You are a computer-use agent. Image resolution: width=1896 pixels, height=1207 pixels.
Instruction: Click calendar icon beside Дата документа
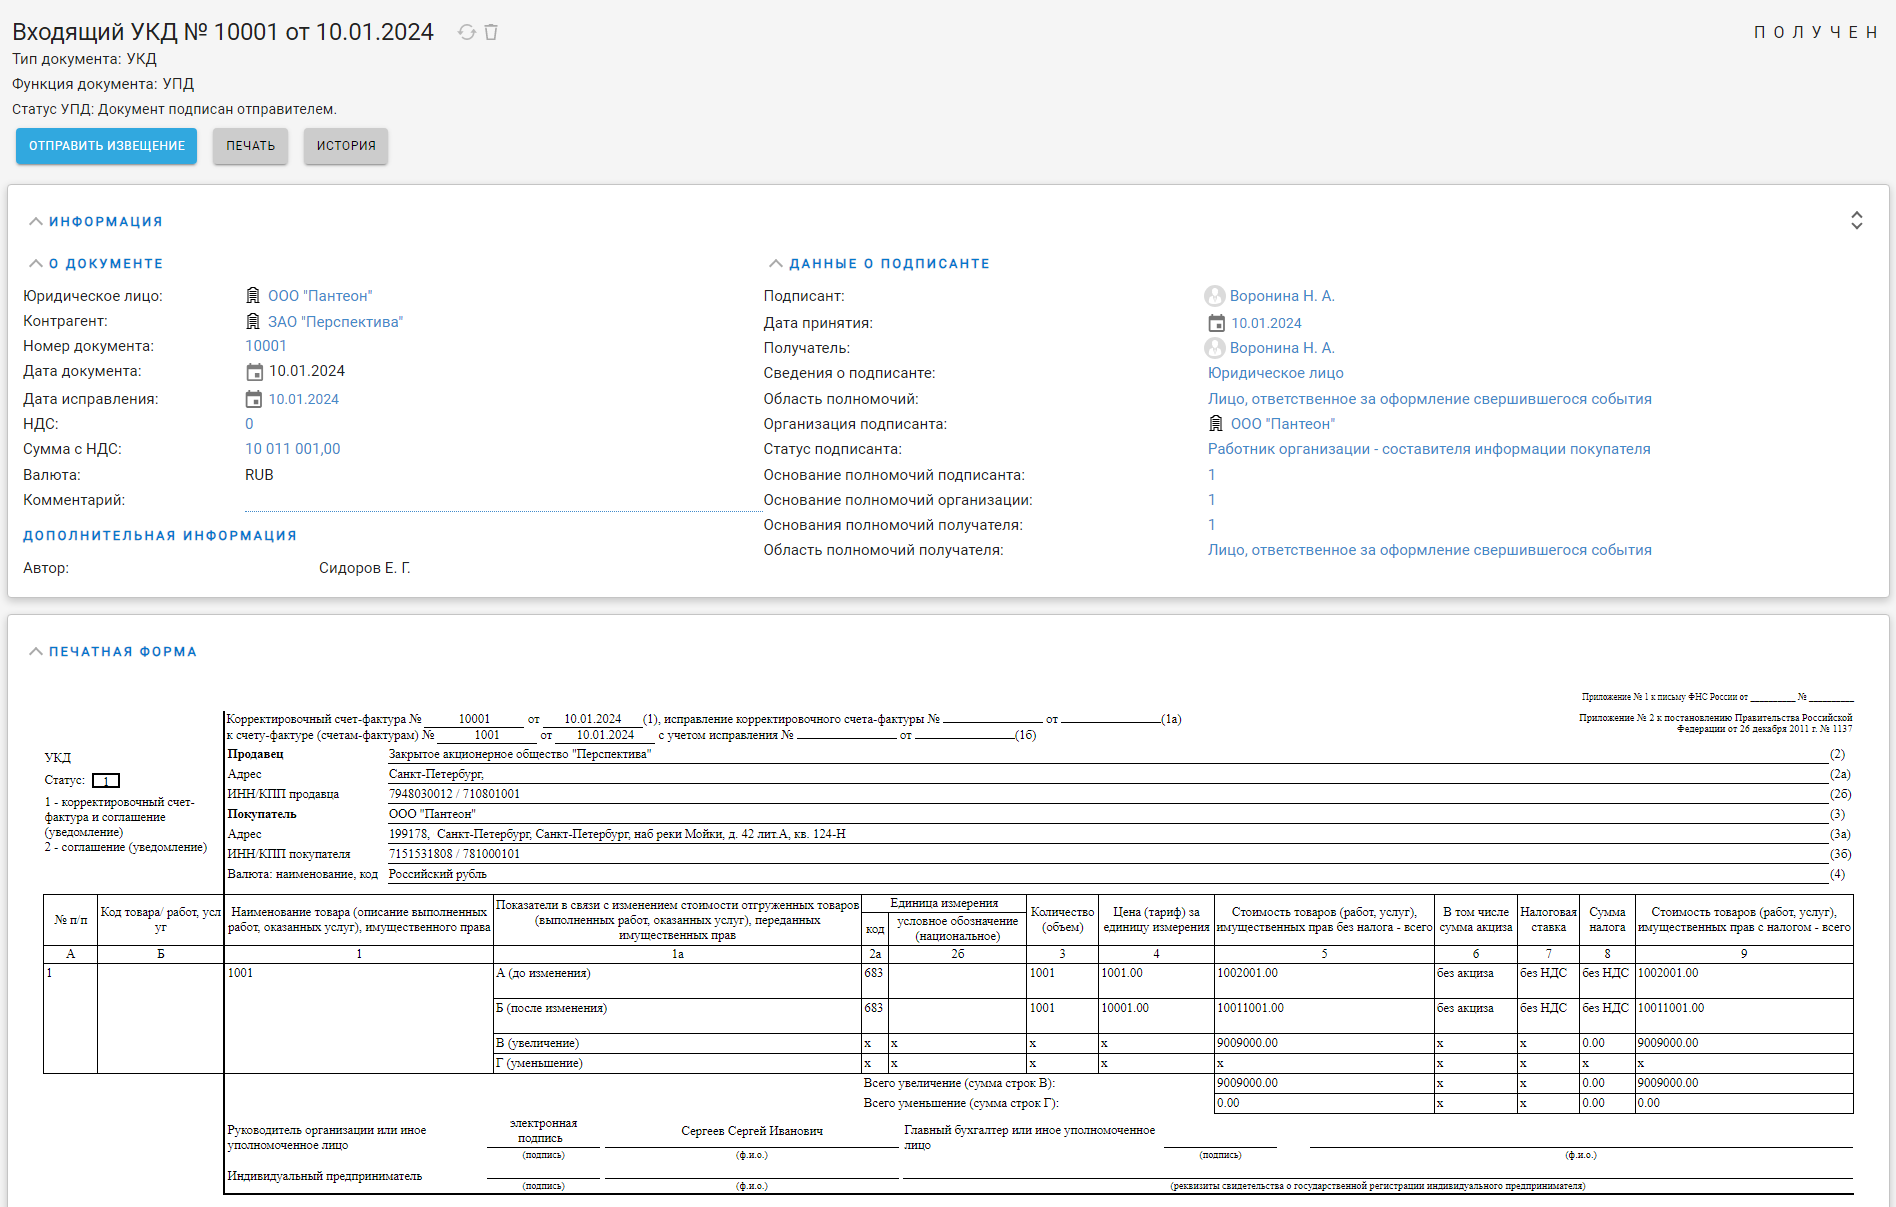254,372
